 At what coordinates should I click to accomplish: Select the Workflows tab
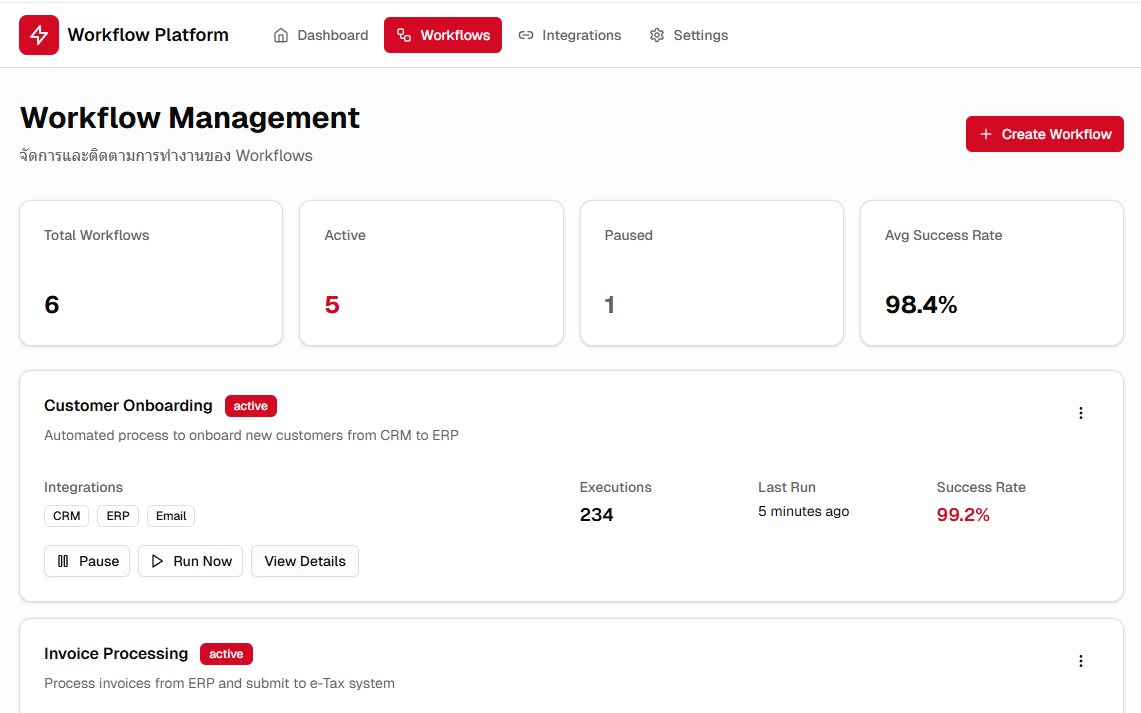pyautogui.click(x=442, y=35)
